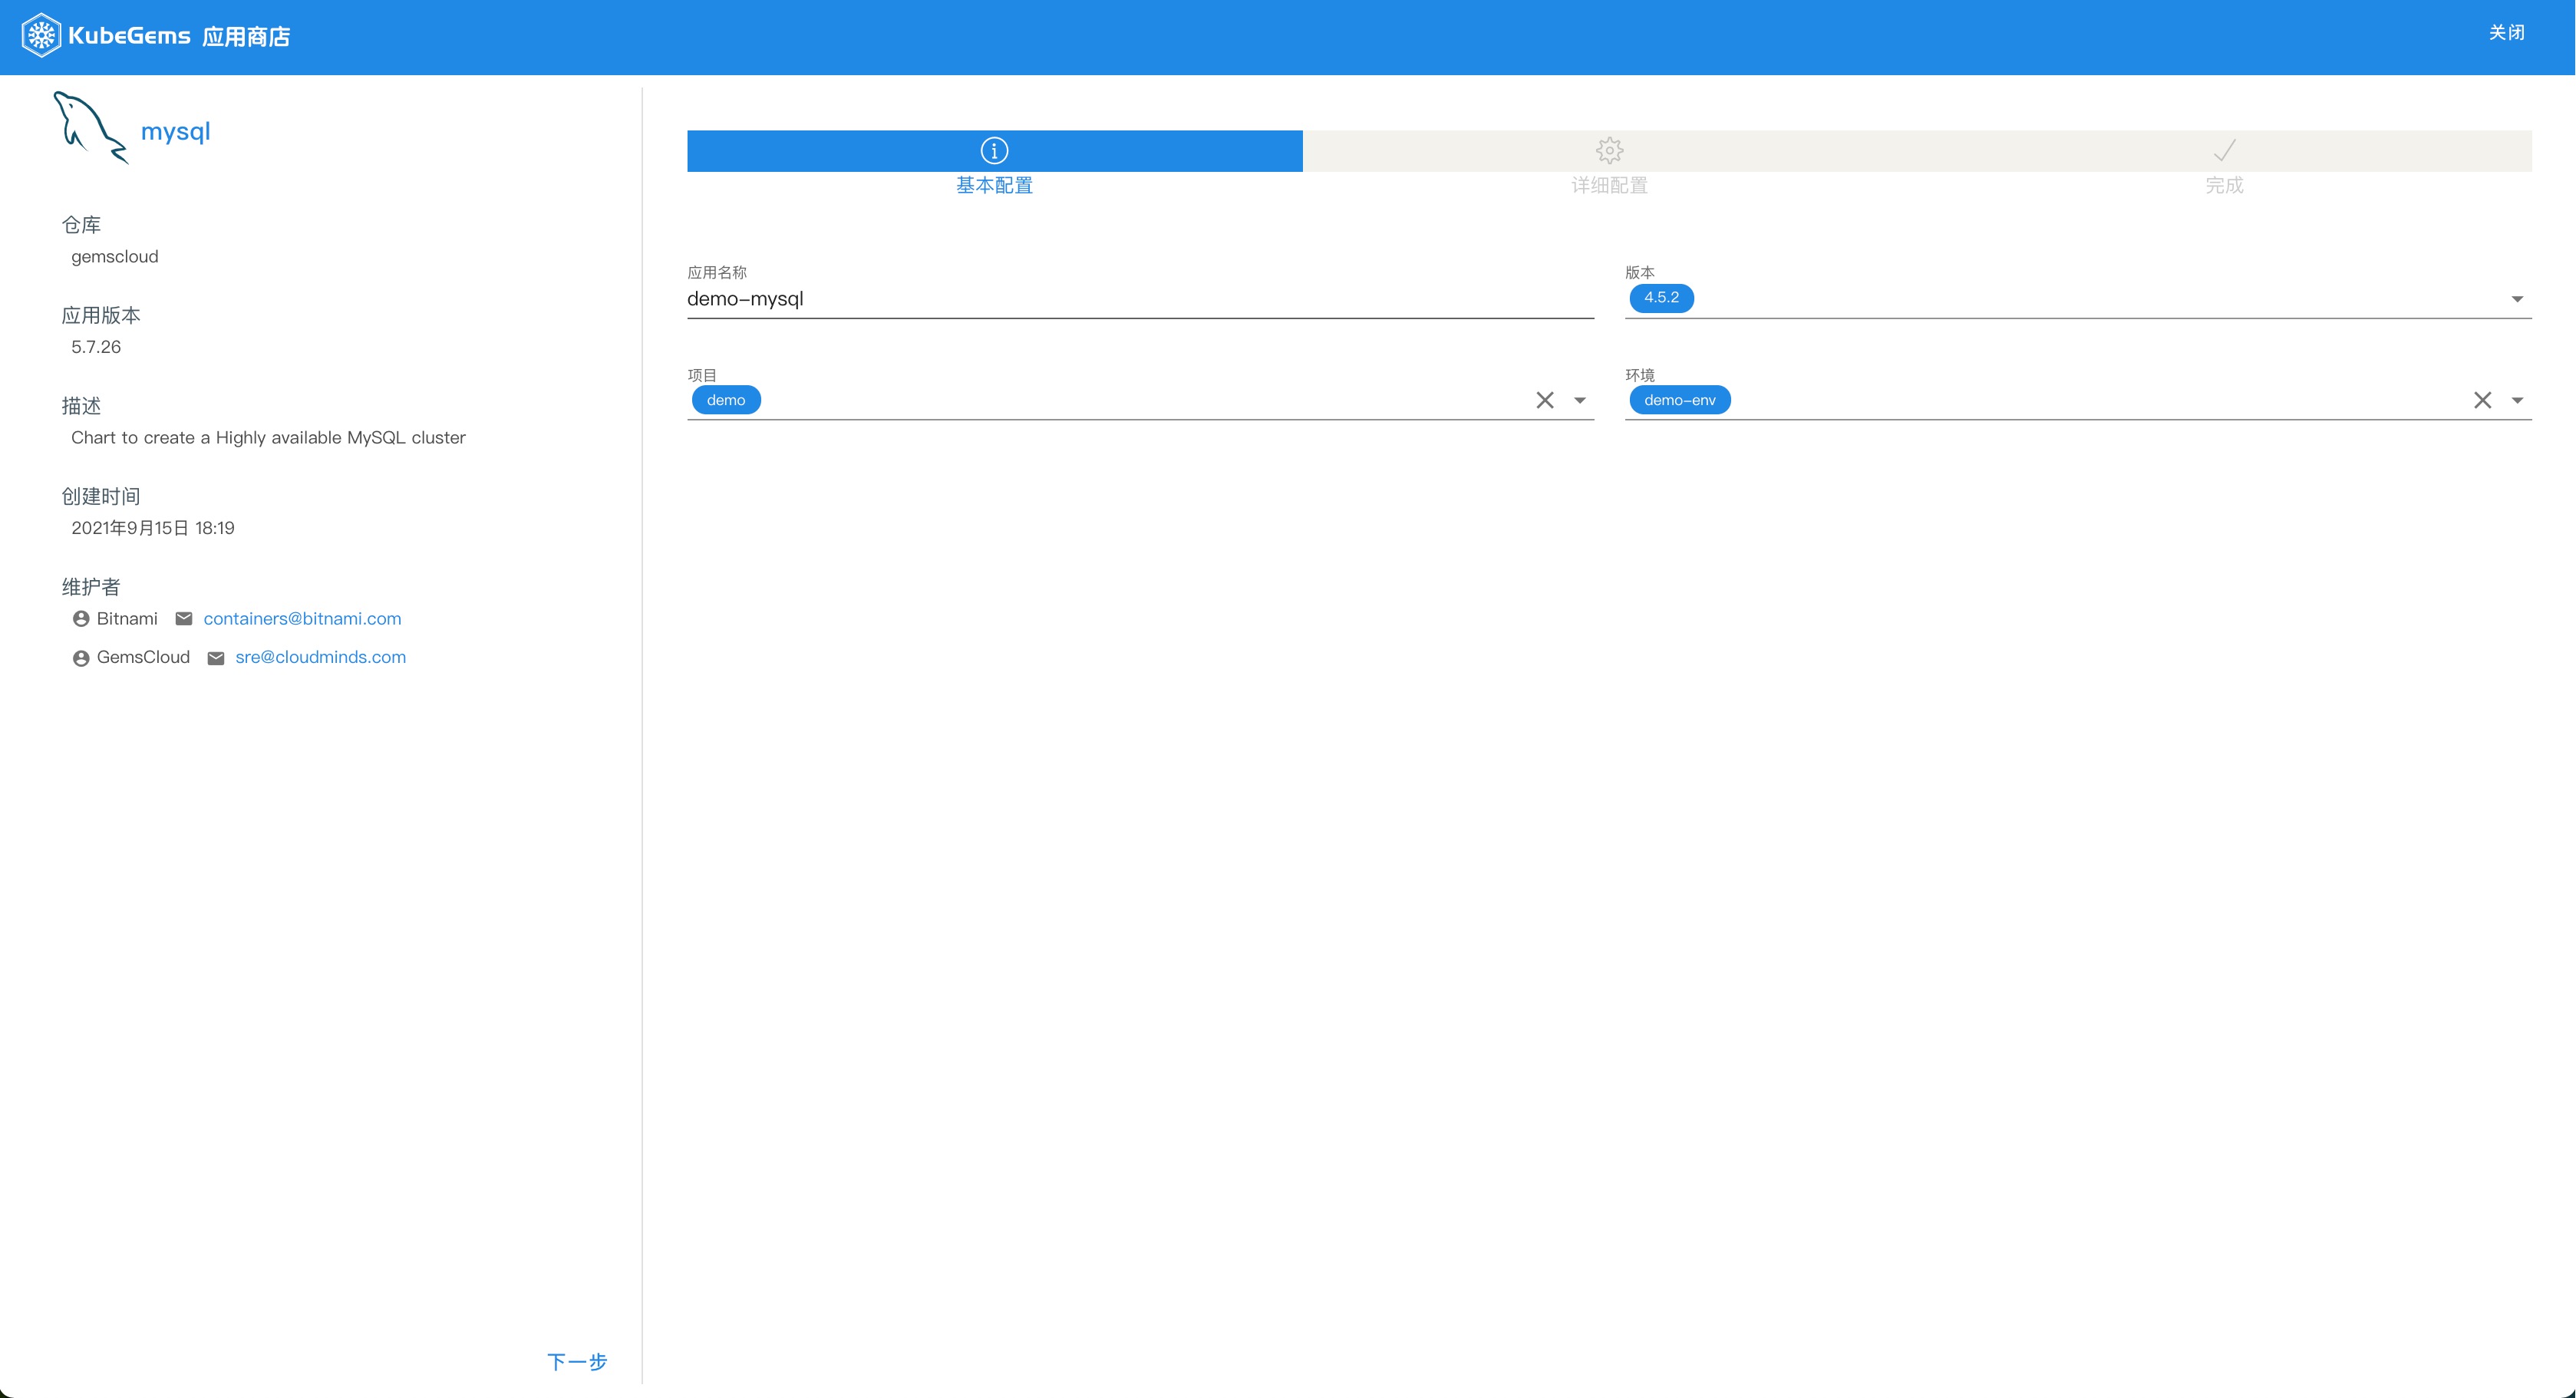Screen dimensions: 2576x1398
Task: Click the mail icon beside sre@cloudminds.com
Action: click(216, 658)
